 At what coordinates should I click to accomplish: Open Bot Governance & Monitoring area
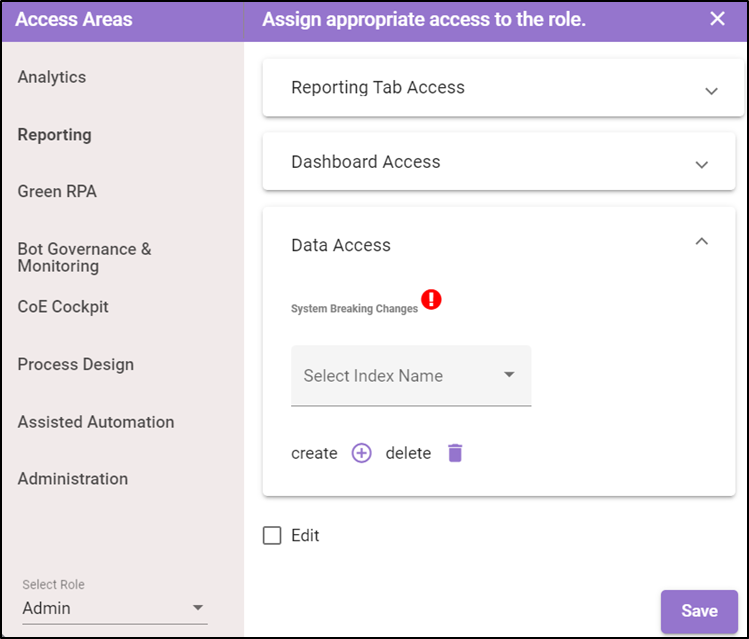click(x=85, y=257)
